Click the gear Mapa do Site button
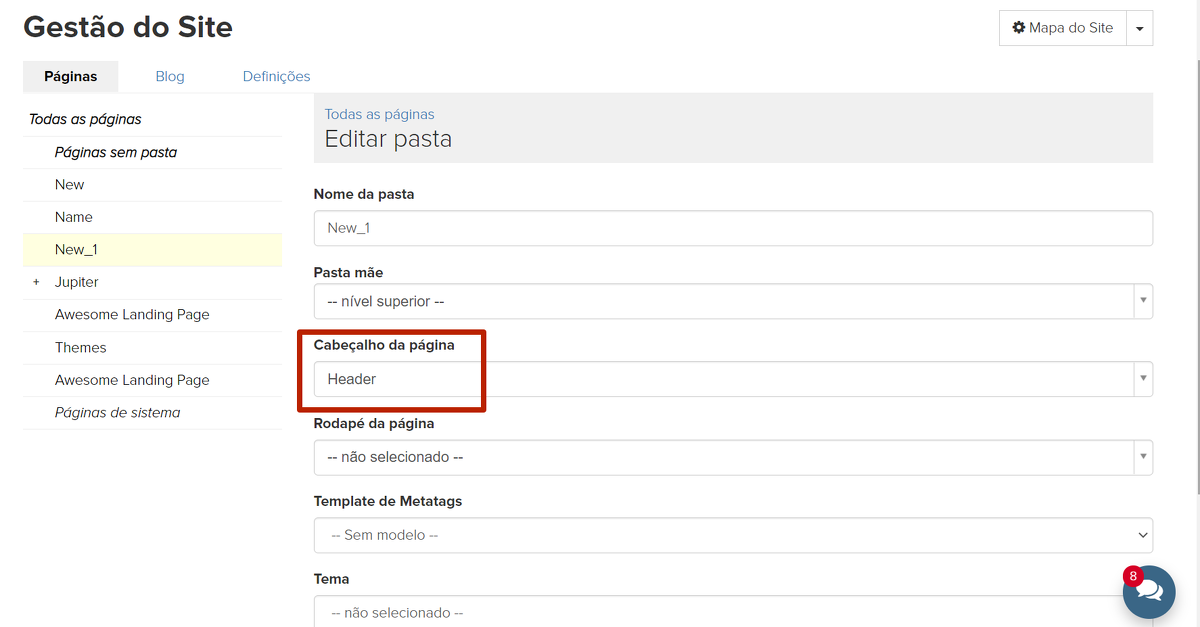This screenshot has height=627, width=1200. pyautogui.click(x=1062, y=28)
